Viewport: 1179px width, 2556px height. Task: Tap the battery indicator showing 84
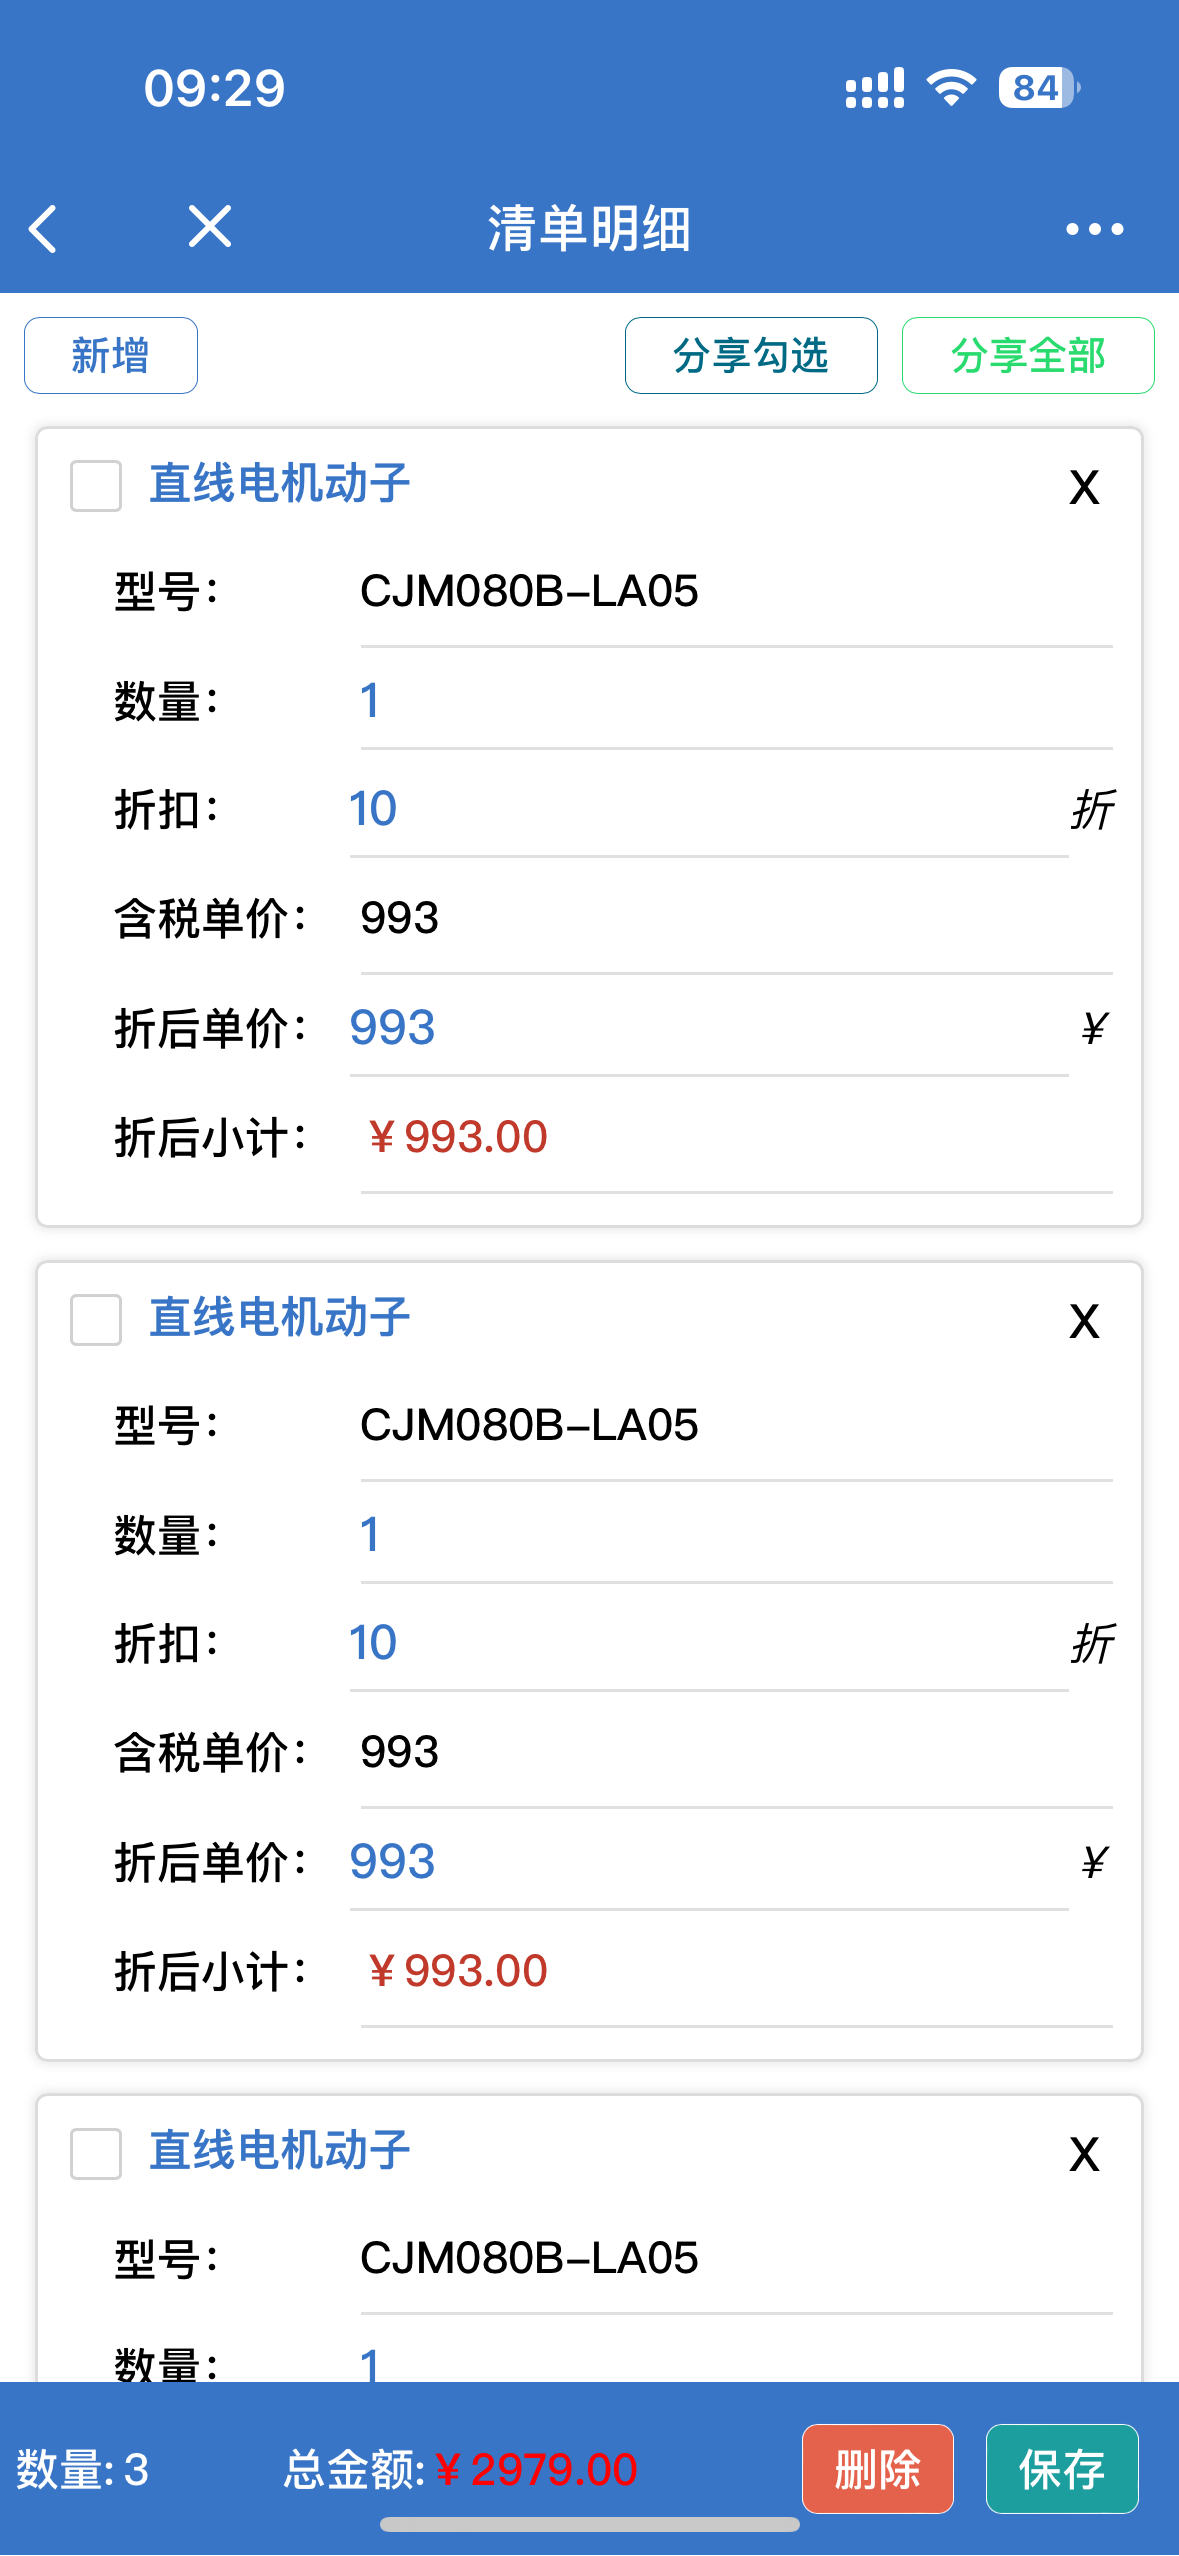click(1038, 88)
